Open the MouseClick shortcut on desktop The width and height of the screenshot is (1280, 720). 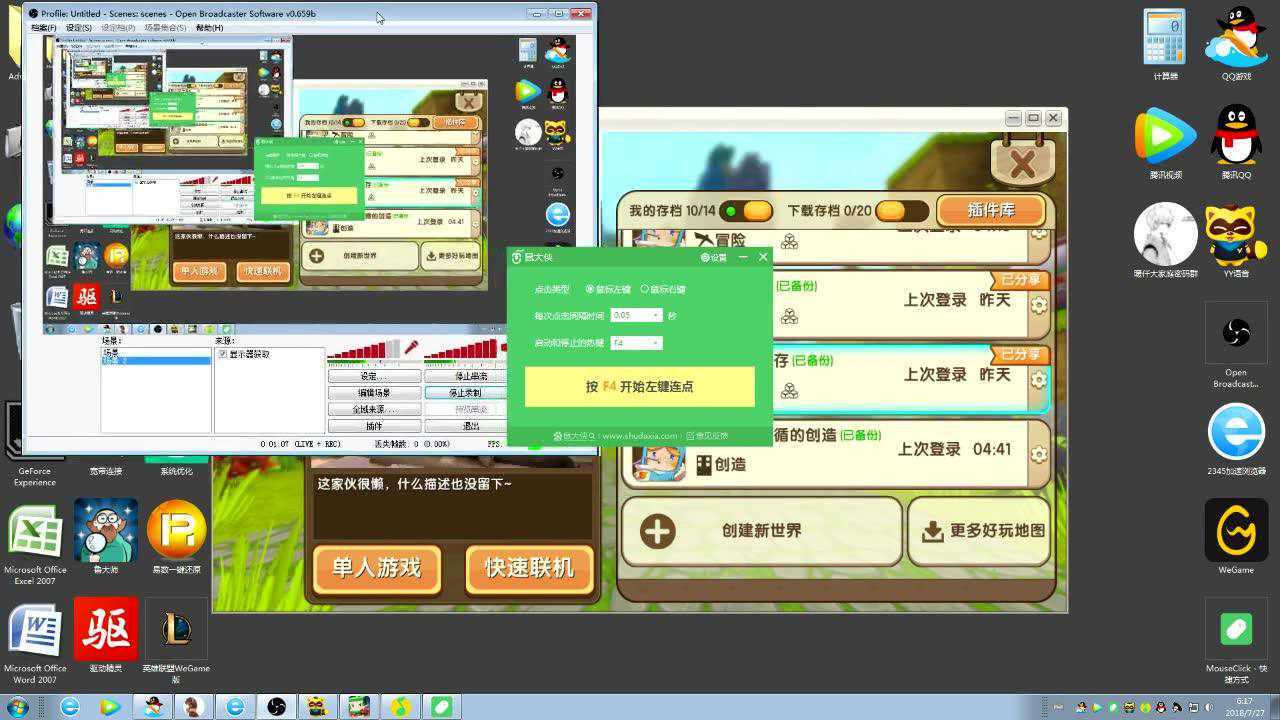pos(1236,641)
